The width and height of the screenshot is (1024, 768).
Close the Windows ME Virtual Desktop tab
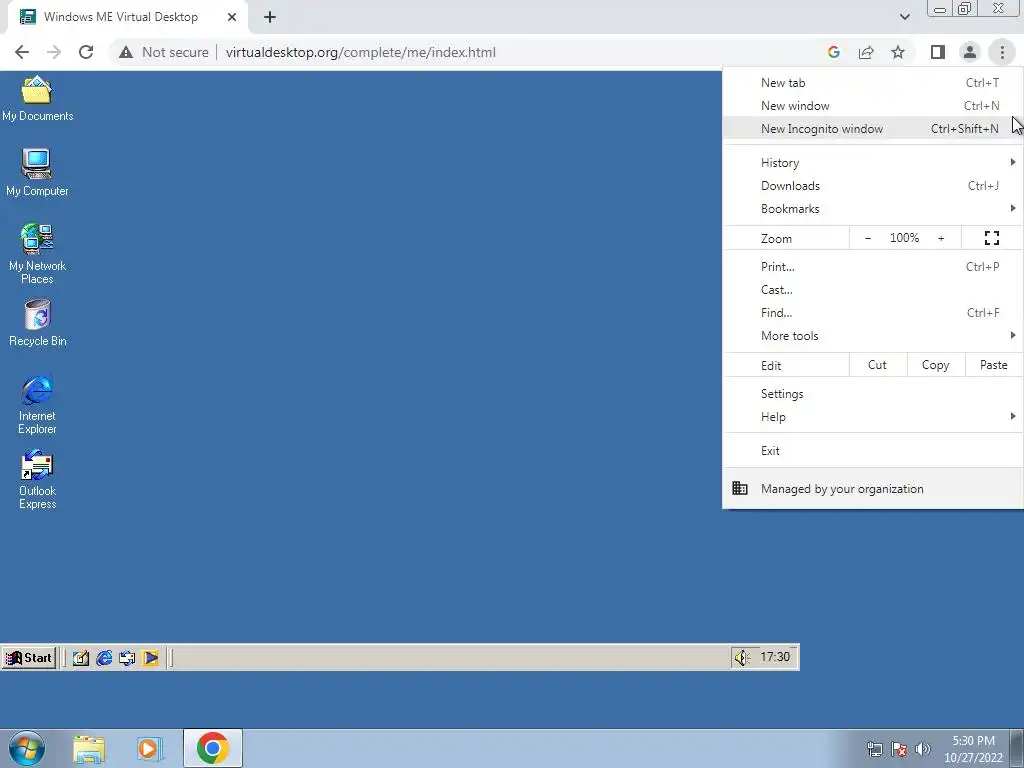(x=232, y=17)
